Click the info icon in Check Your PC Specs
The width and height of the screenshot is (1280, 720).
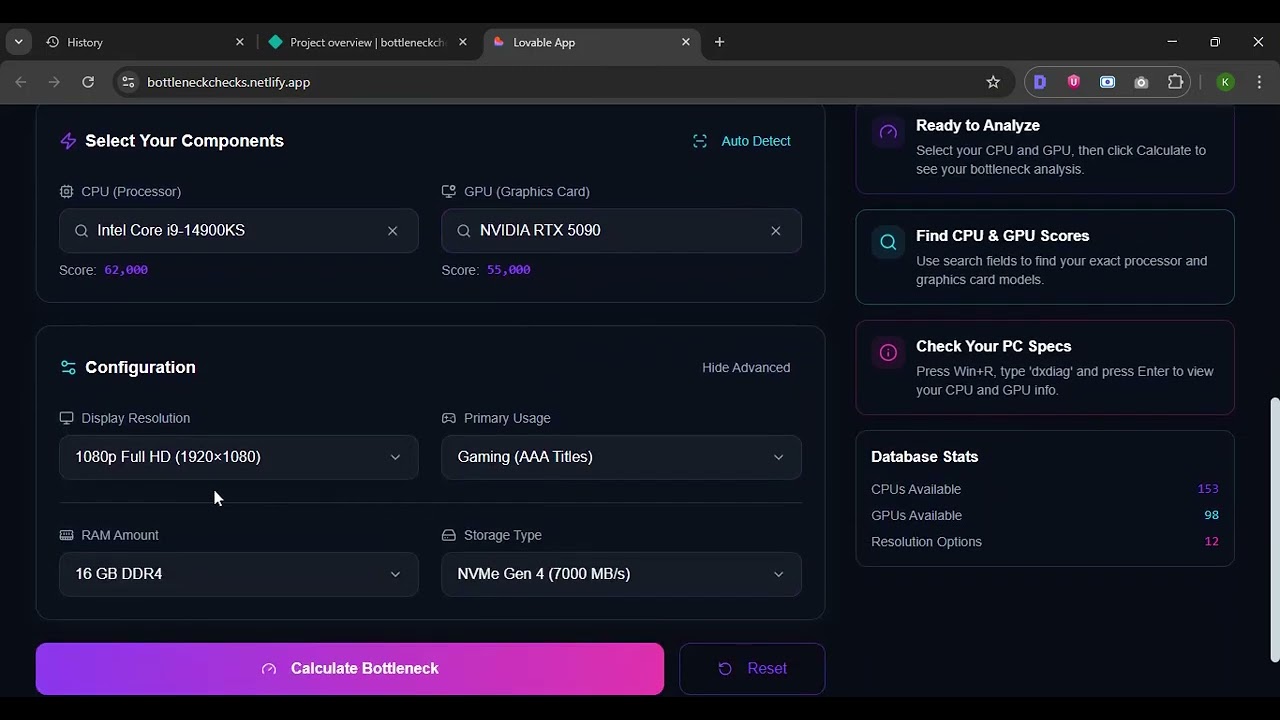(x=888, y=352)
